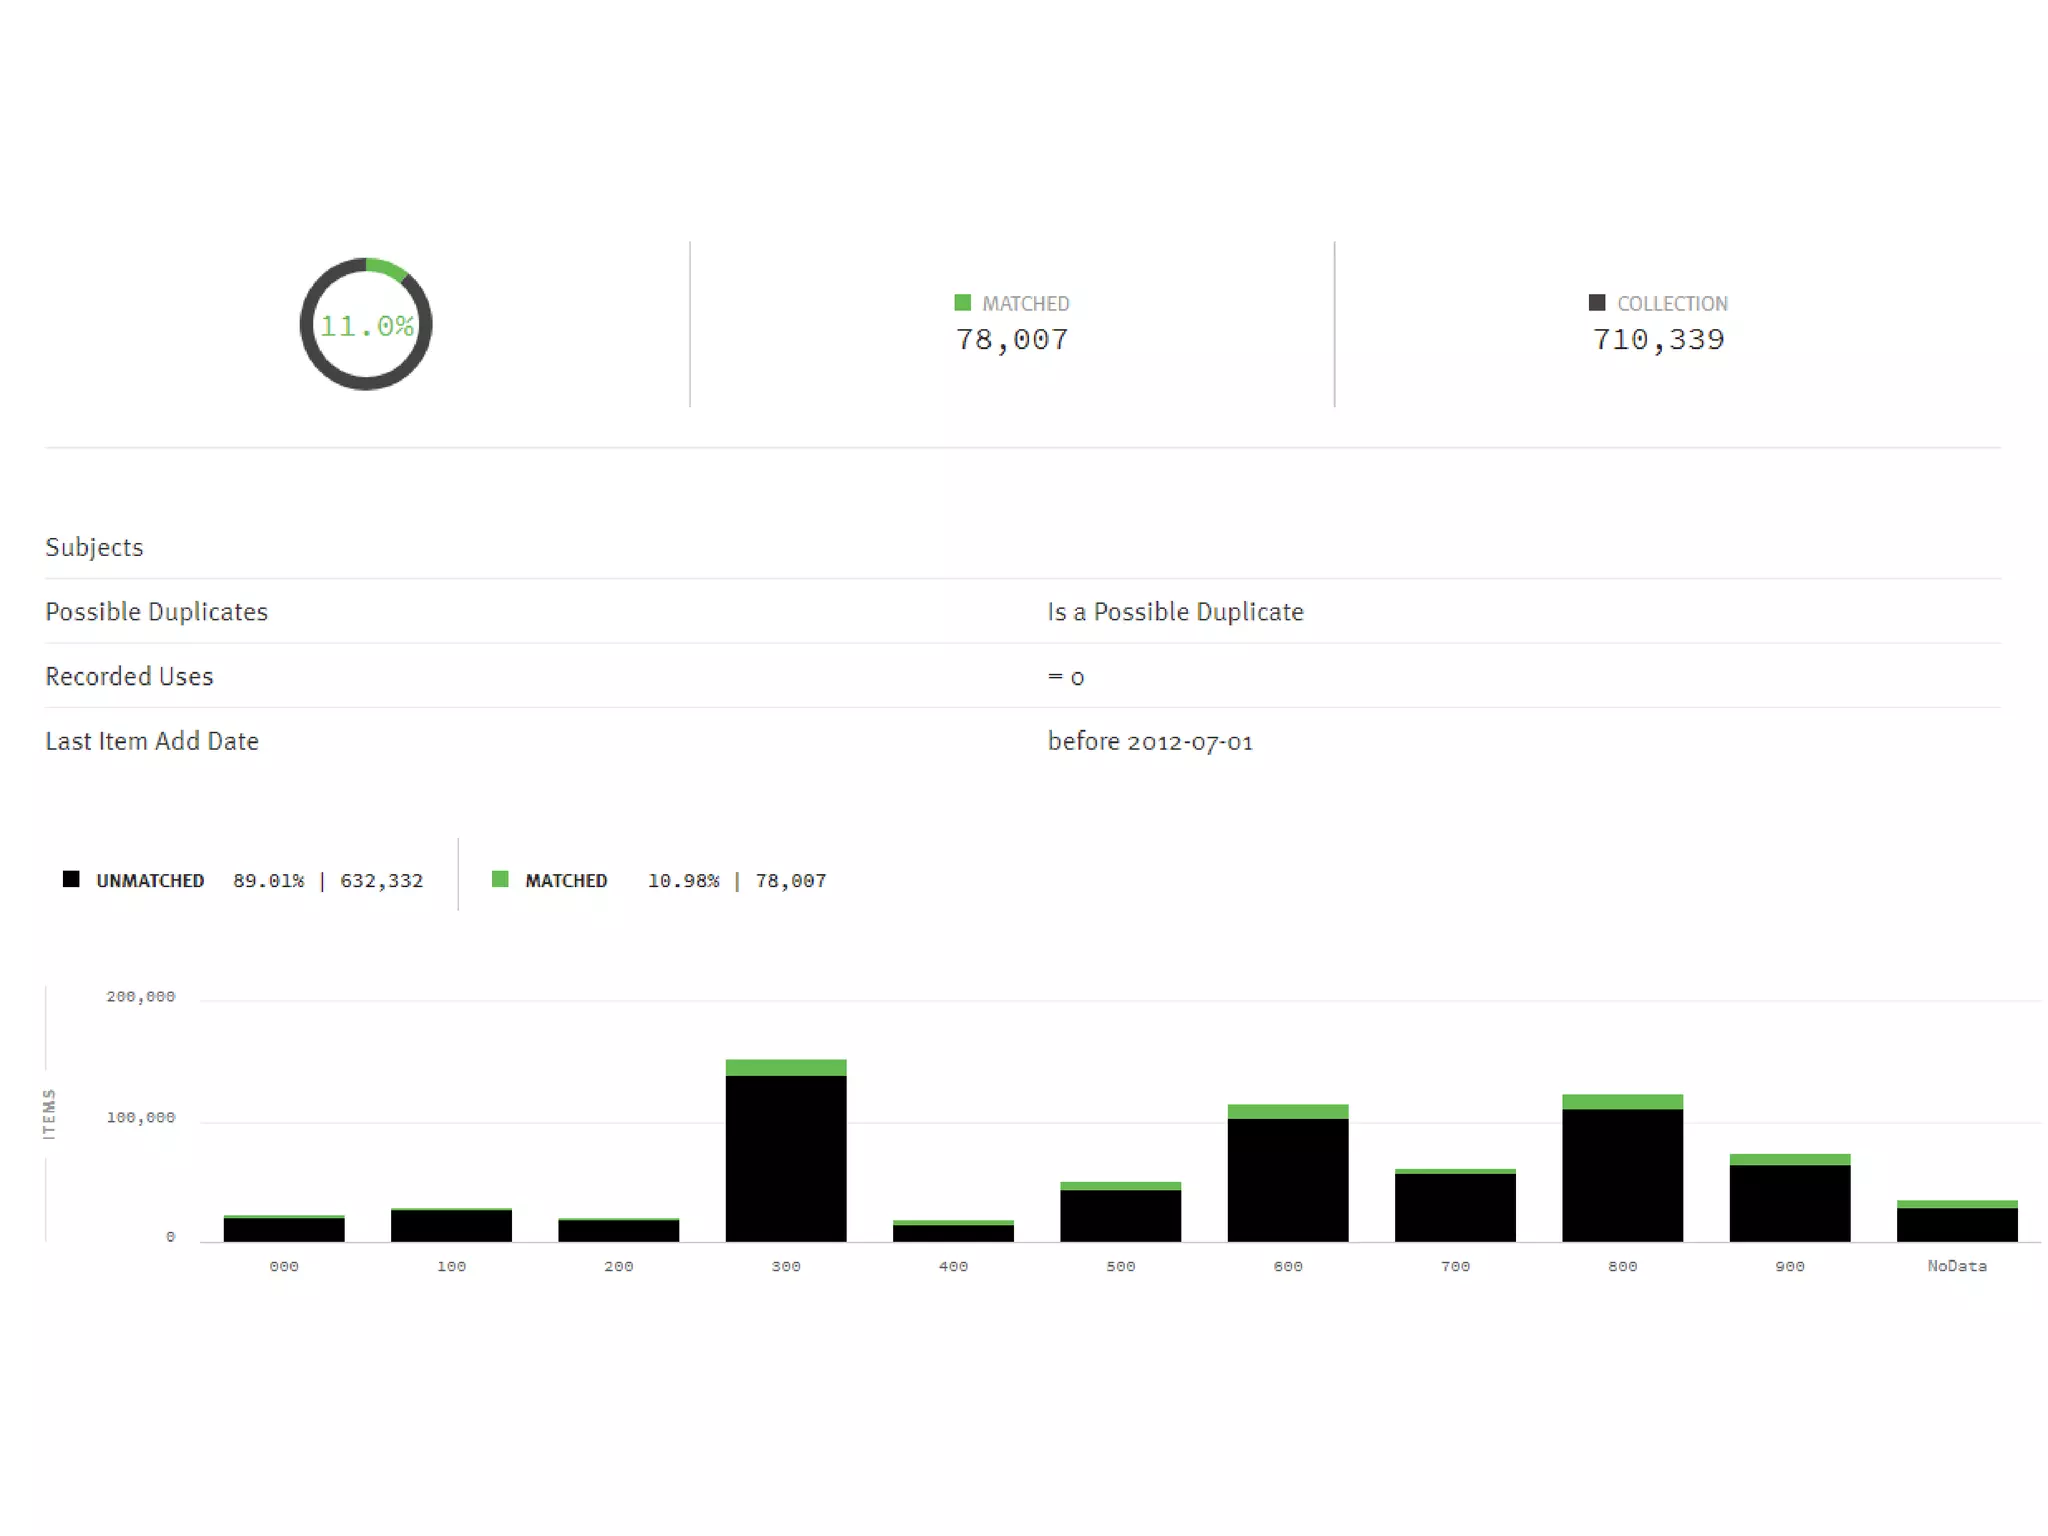
Task: Click green matched segment of 800 bar
Action: [1622, 1102]
